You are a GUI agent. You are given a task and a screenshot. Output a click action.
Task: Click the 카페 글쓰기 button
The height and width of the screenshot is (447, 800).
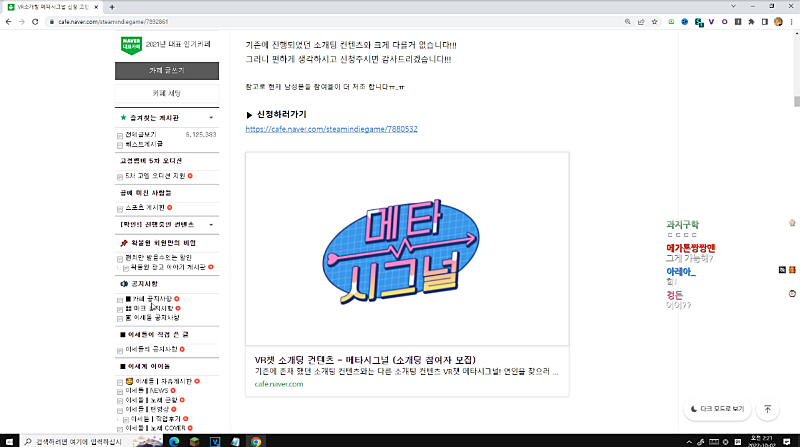(167, 71)
